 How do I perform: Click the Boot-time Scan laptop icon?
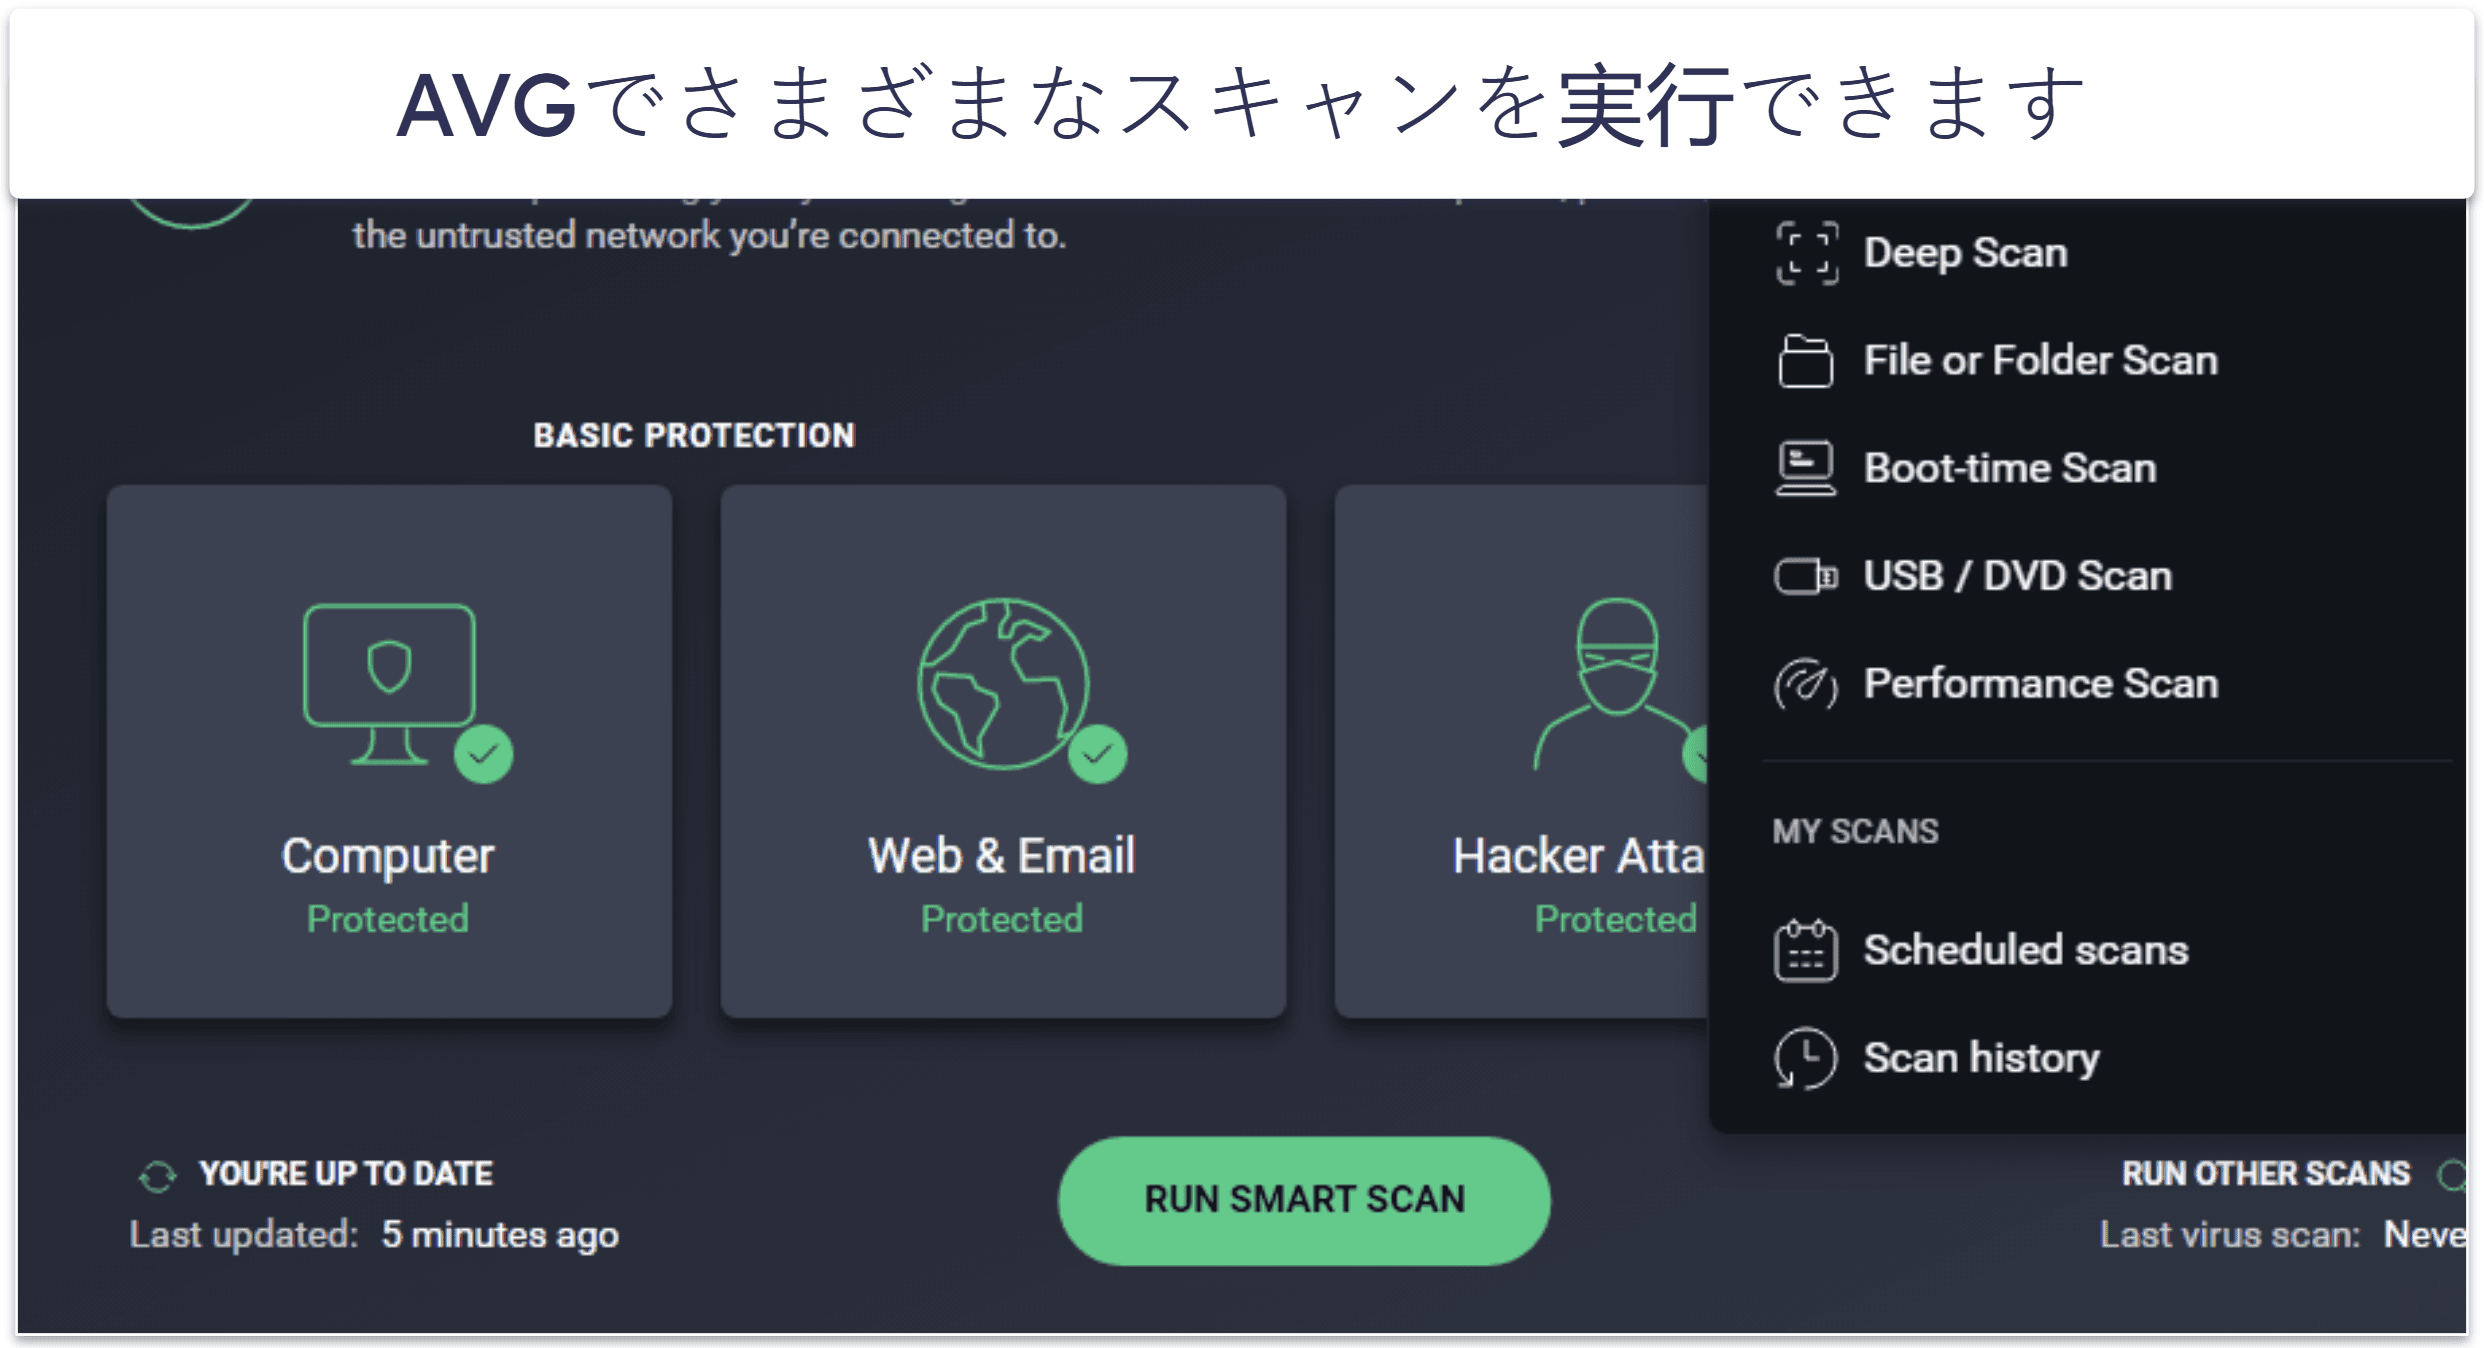(x=1806, y=468)
